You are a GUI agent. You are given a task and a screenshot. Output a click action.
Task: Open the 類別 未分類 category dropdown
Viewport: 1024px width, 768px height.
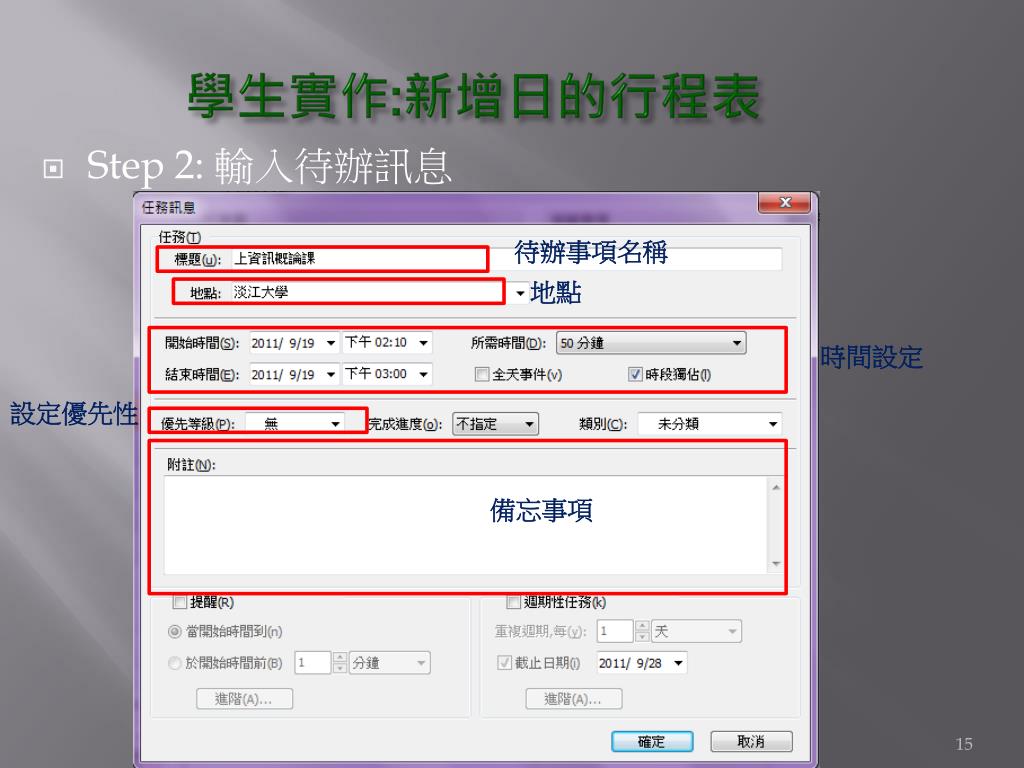(709, 424)
